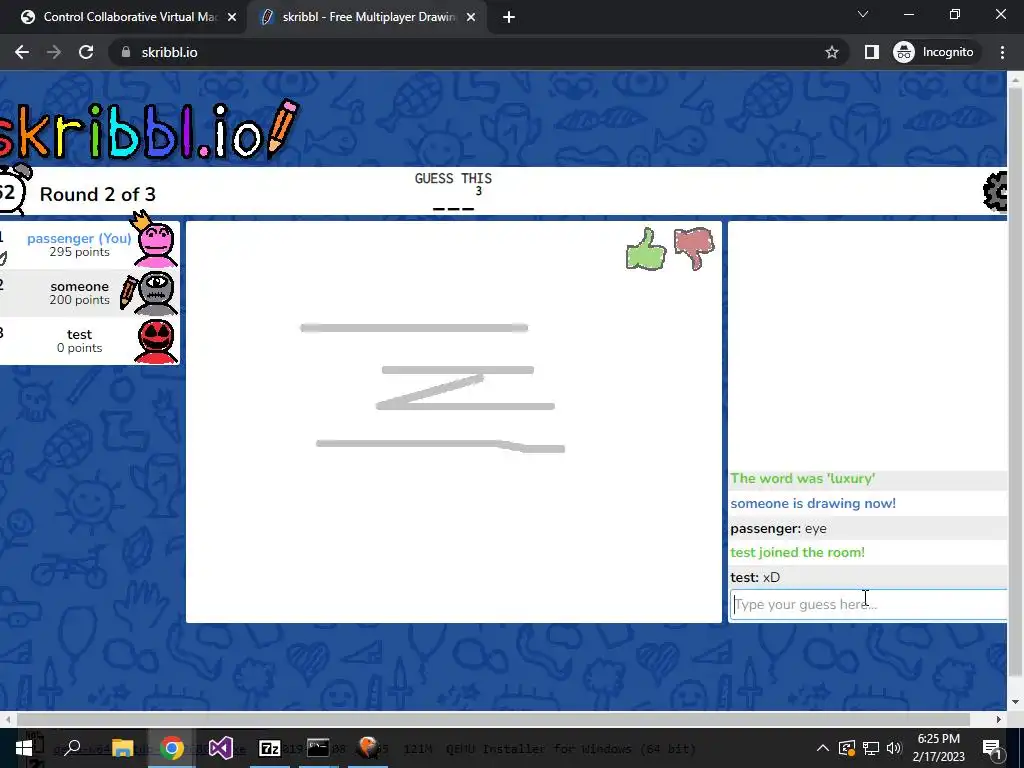Click the chat guess input field
Image resolution: width=1024 pixels, height=768 pixels.
[868, 604]
